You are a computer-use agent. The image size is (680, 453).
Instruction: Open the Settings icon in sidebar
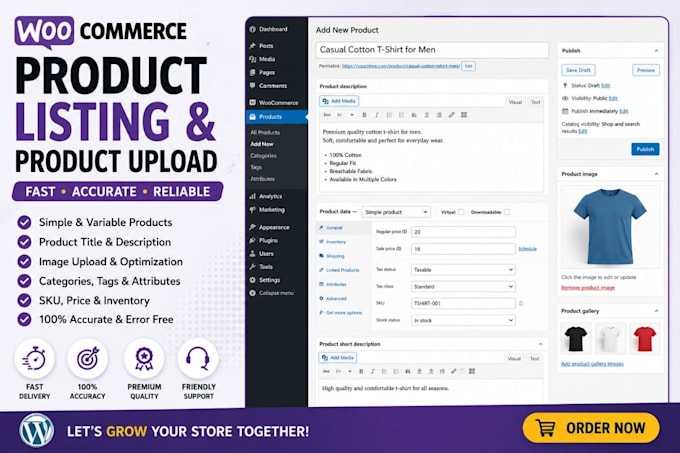click(252, 280)
